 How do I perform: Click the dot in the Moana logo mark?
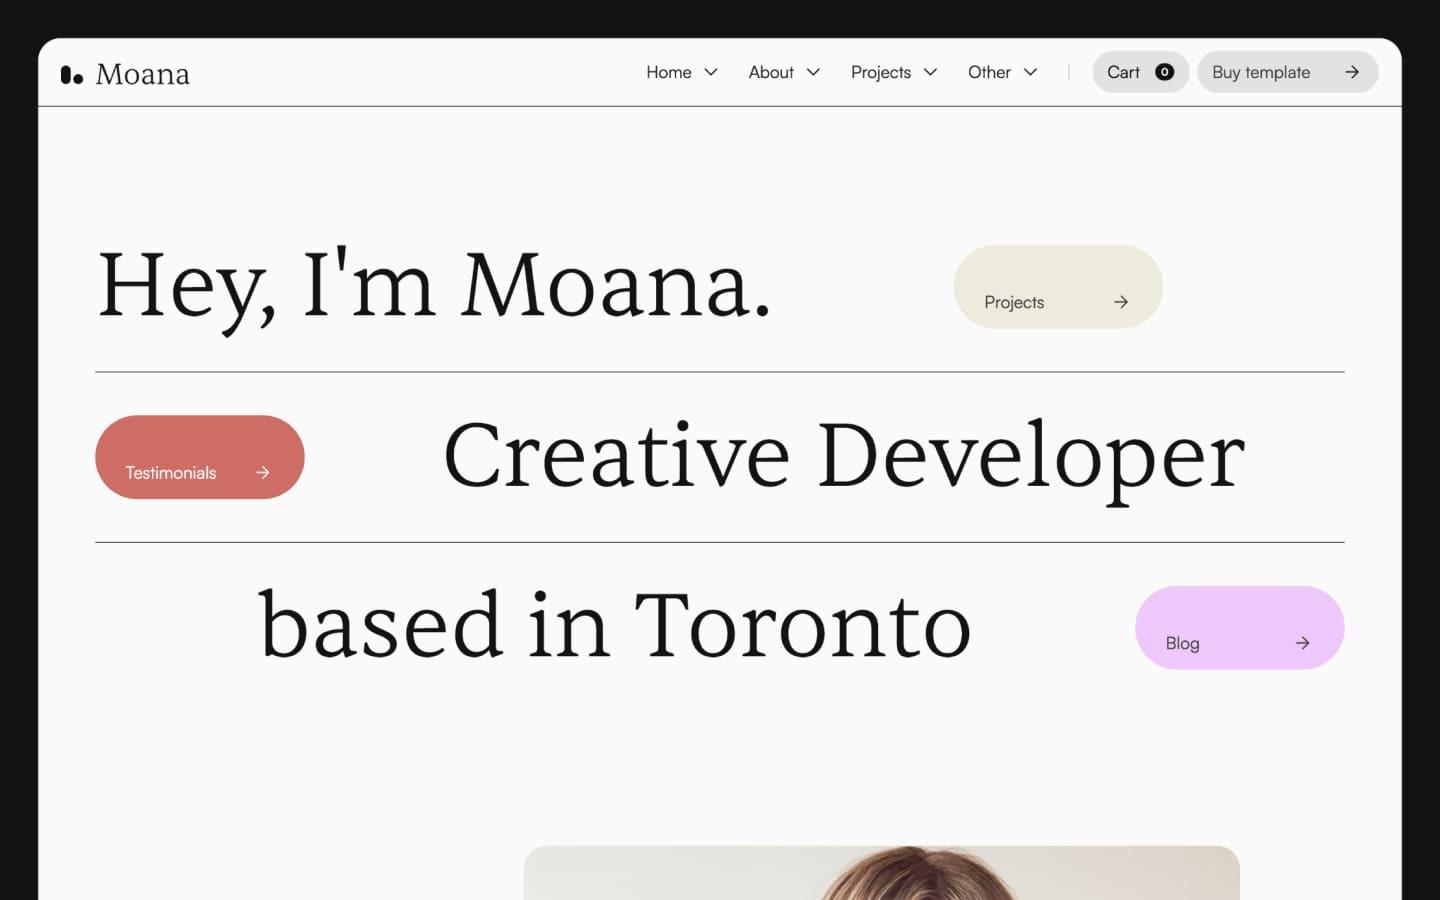(x=80, y=79)
